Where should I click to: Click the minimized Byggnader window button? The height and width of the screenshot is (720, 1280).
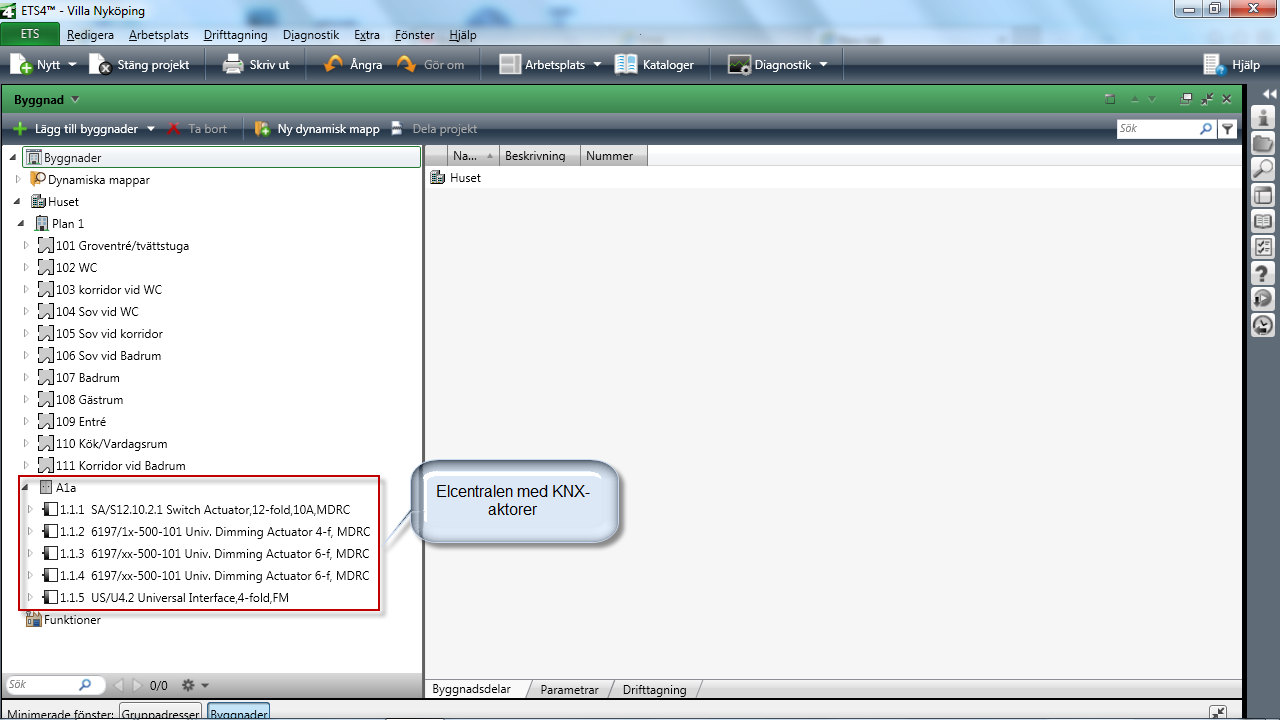point(238,712)
